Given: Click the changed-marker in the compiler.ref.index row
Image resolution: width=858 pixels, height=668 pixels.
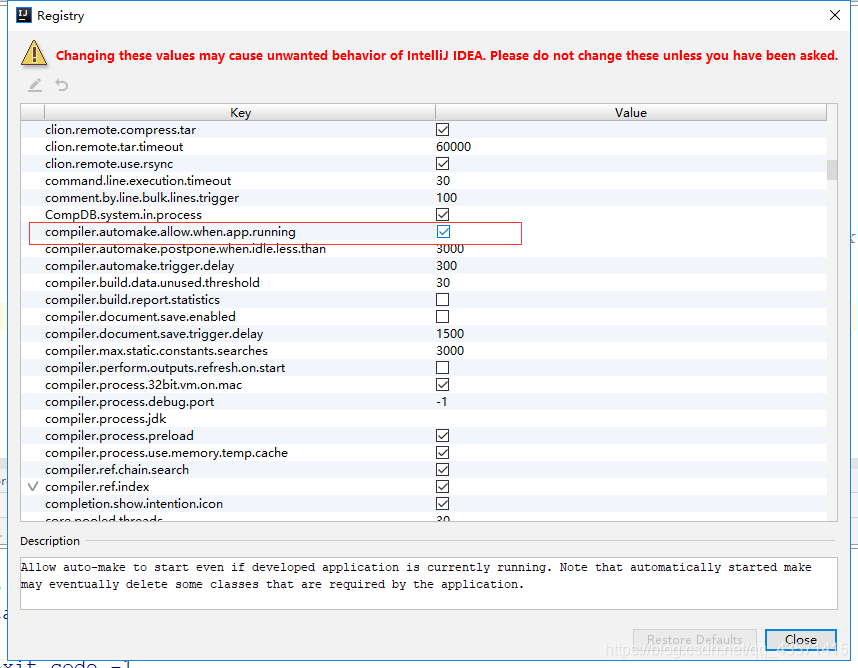Looking at the screenshot, I should pos(33,486).
